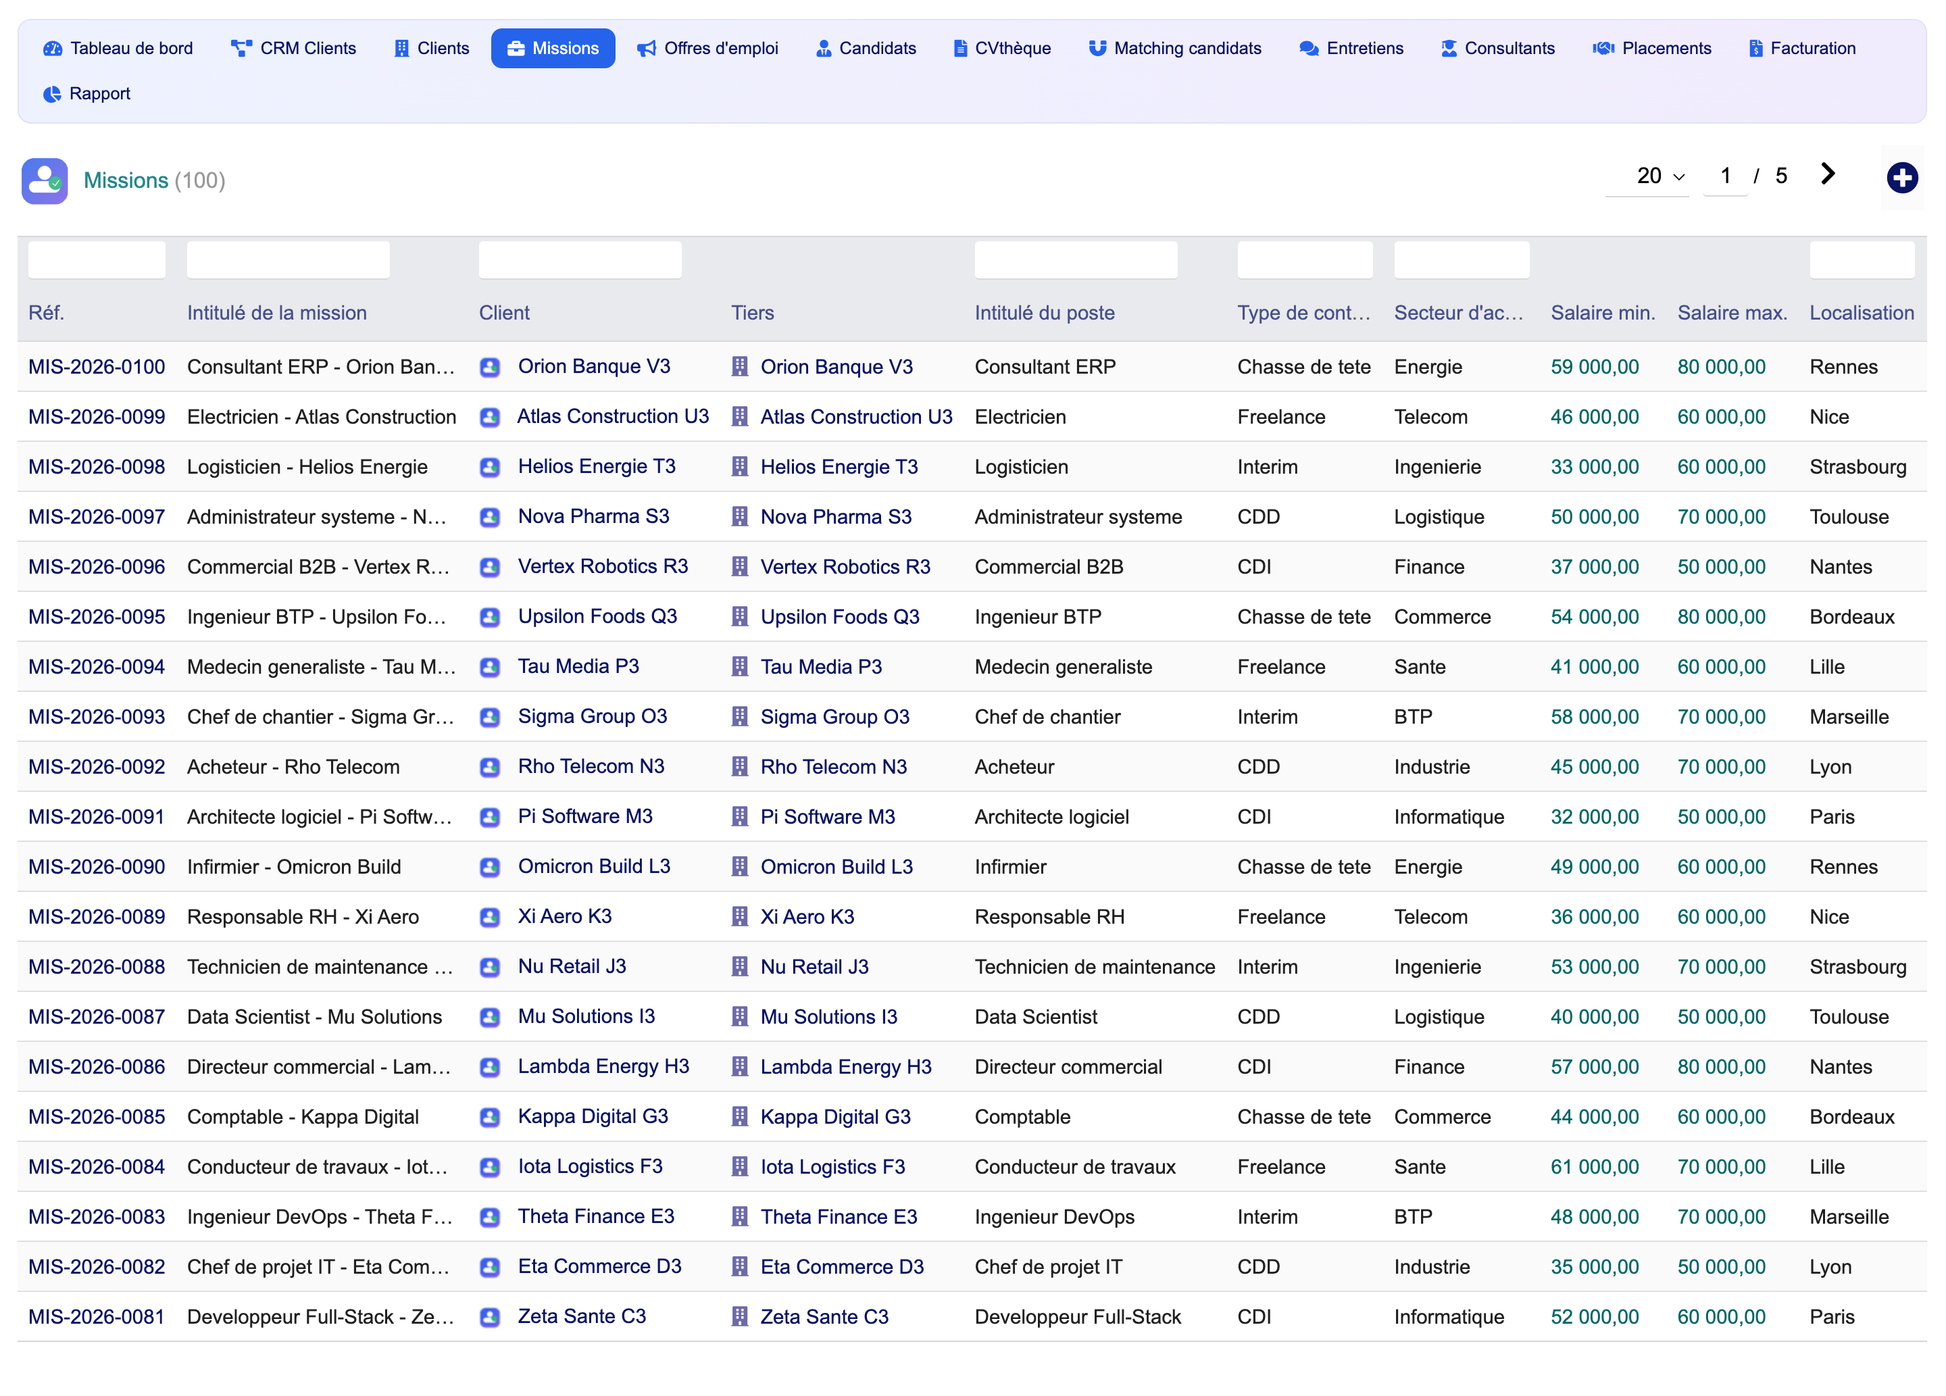Click the building icon beside tiers Upsilon Foods Q3
The height and width of the screenshot is (1396, 1946).
click(740, 617)
